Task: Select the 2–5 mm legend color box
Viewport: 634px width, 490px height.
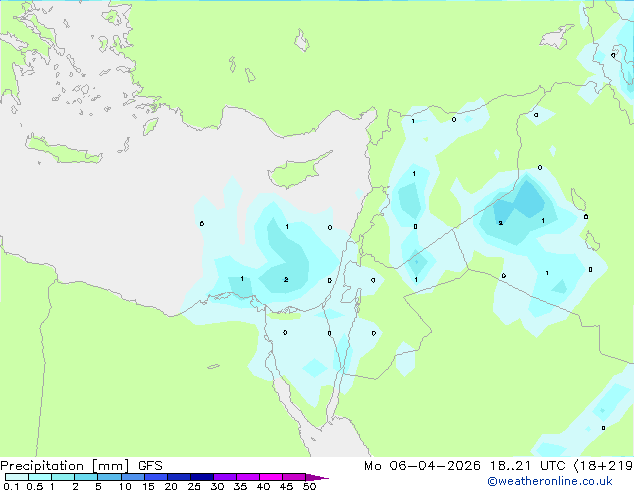Action: click(x=86, y=477)
